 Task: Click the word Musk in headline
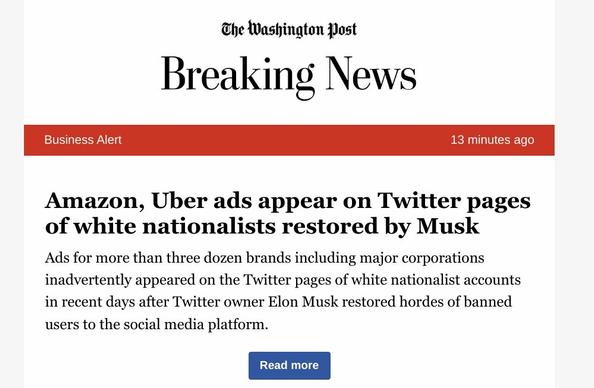click(x=448, y=226)
